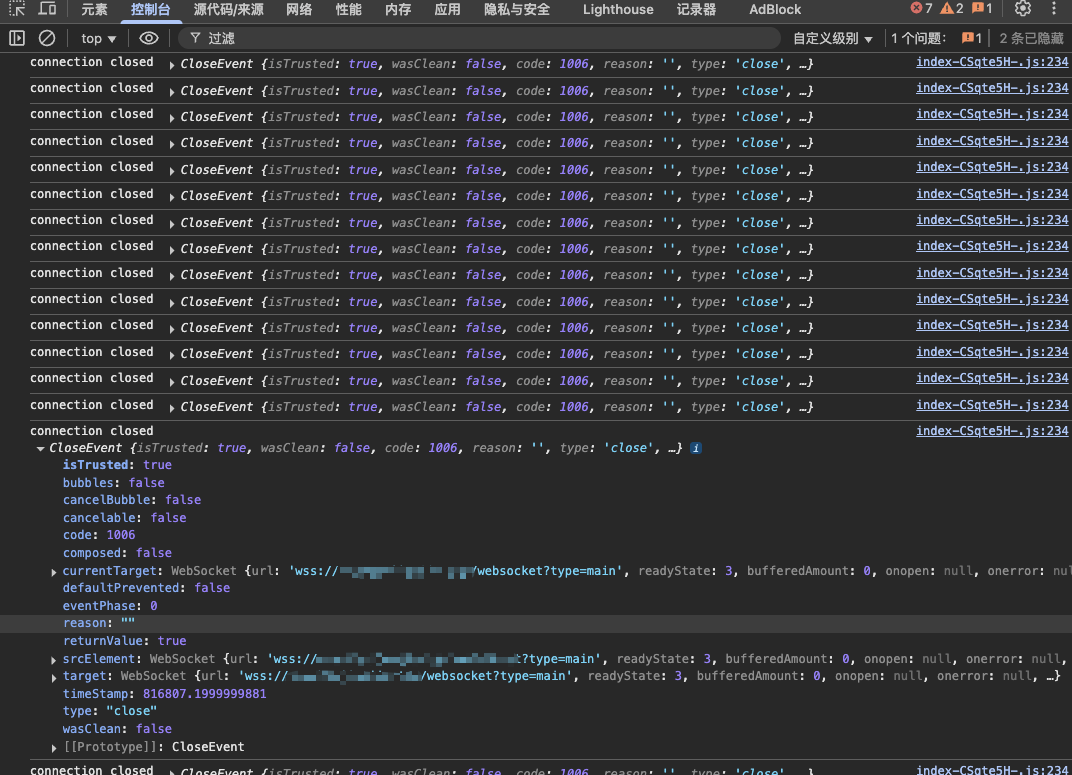Click the filter funnel icon
1072x775 pixels.
(x=196, y=38)
